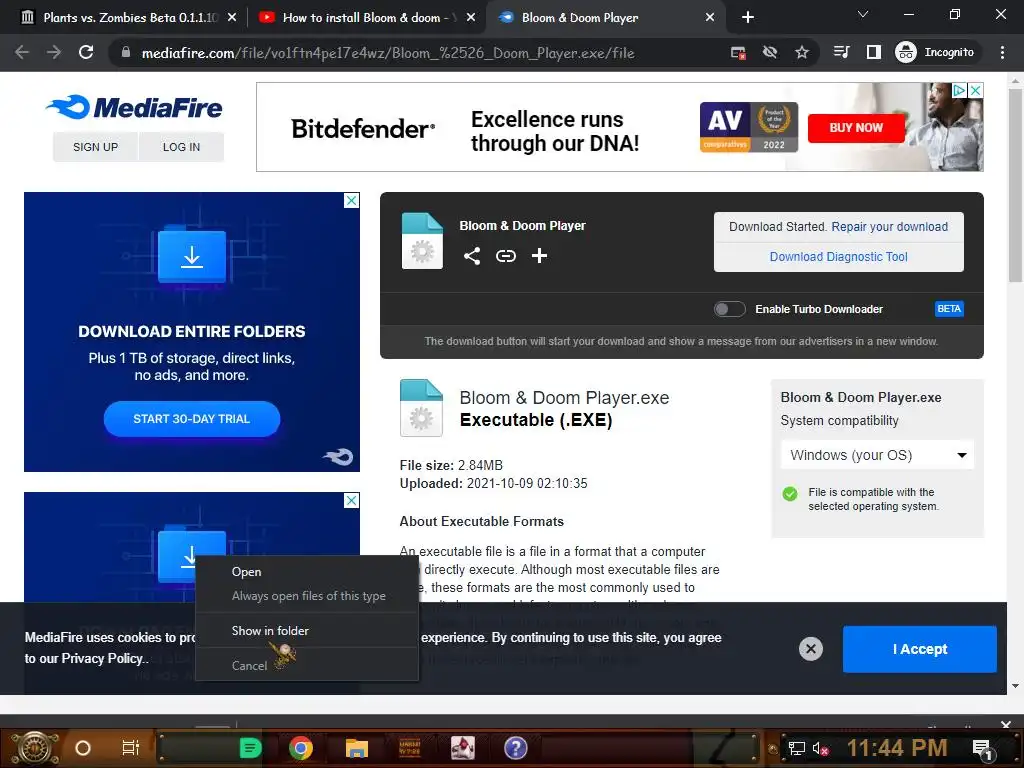Open AdChoices info on the Bitdefender ad
This screenshot has height=768, width=1024.
click(959, 90)
